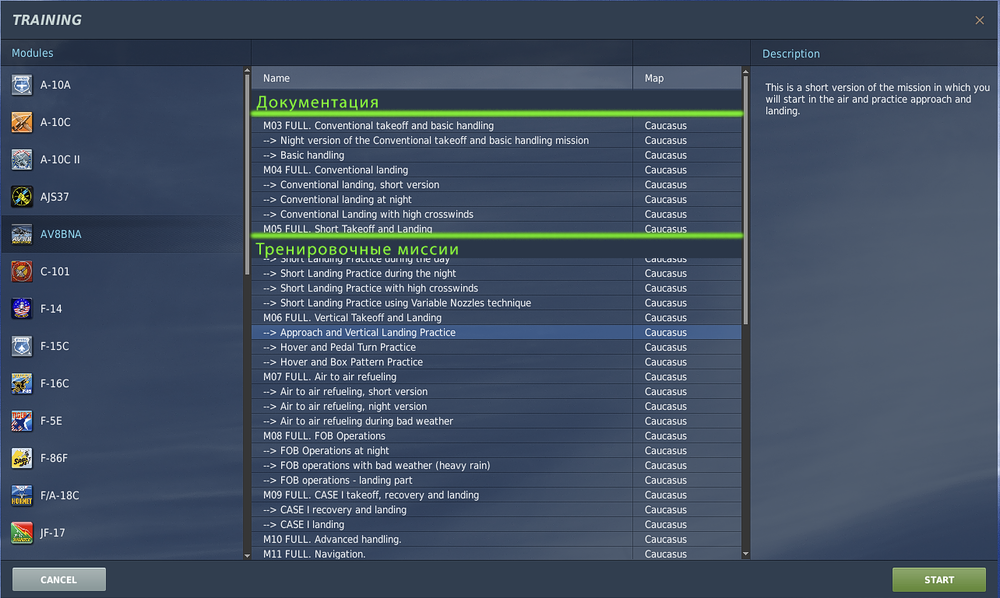Select Short Landing Practice with high crosswinds
The width and height of the screenshot is (1000, 598).
pos(496,288)
